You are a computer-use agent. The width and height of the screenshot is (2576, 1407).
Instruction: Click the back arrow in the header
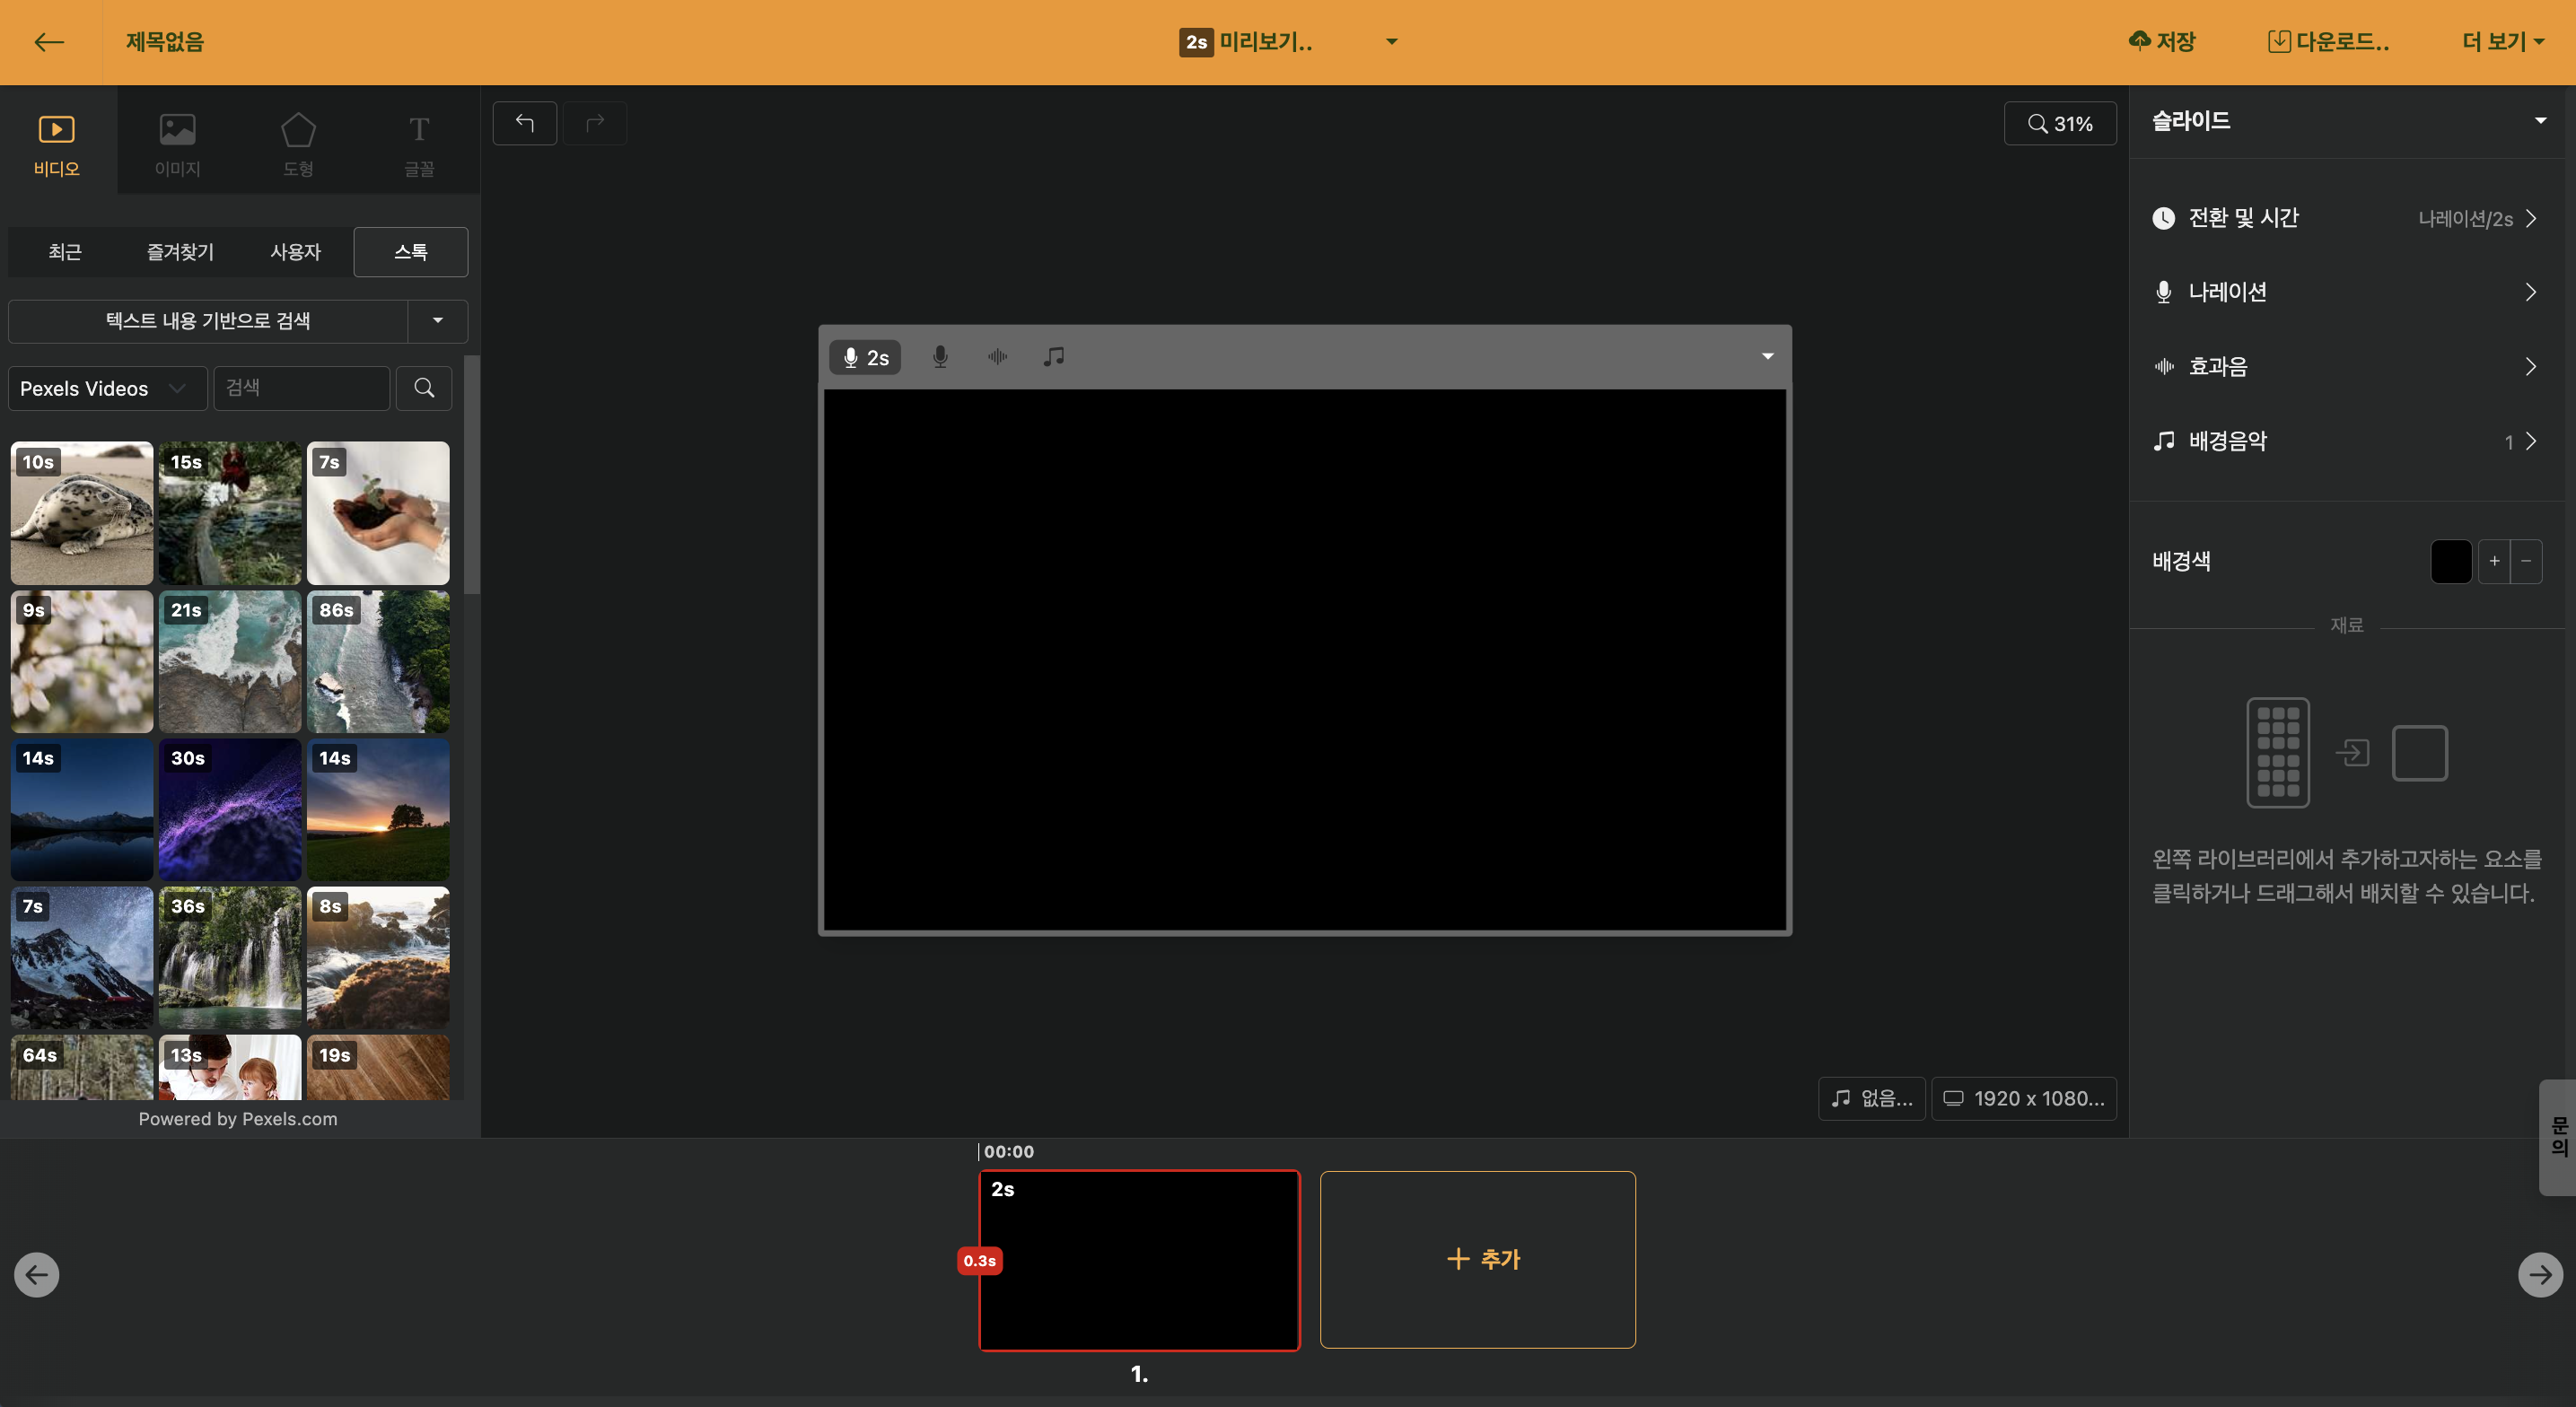pyautogui.click(x=48, y=42)
